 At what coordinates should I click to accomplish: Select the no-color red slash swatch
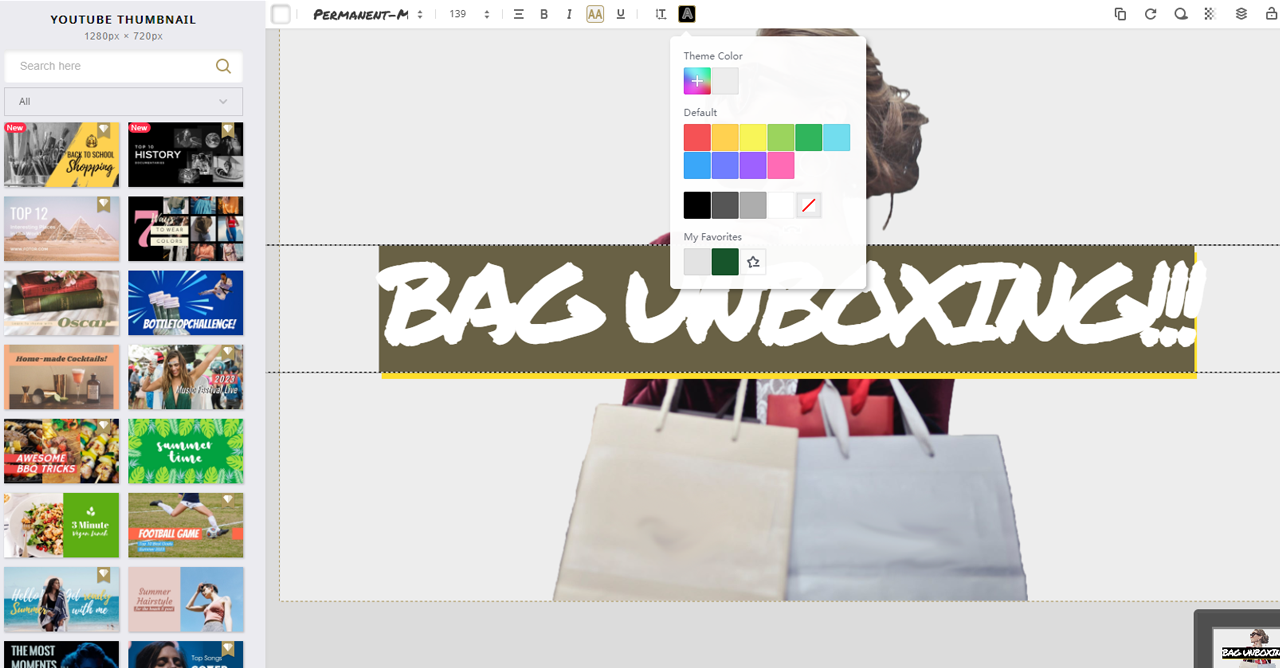[x=809, y=205]
